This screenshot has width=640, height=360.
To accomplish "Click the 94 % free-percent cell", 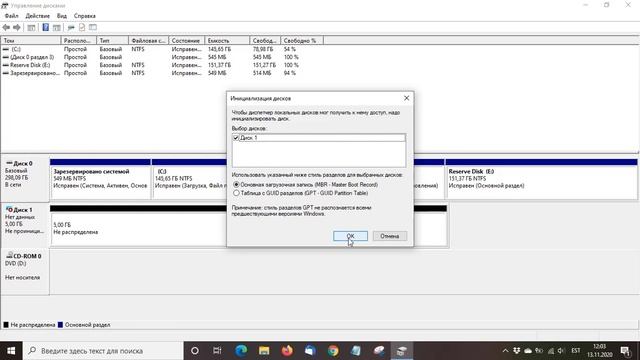I will pos(290,73).
